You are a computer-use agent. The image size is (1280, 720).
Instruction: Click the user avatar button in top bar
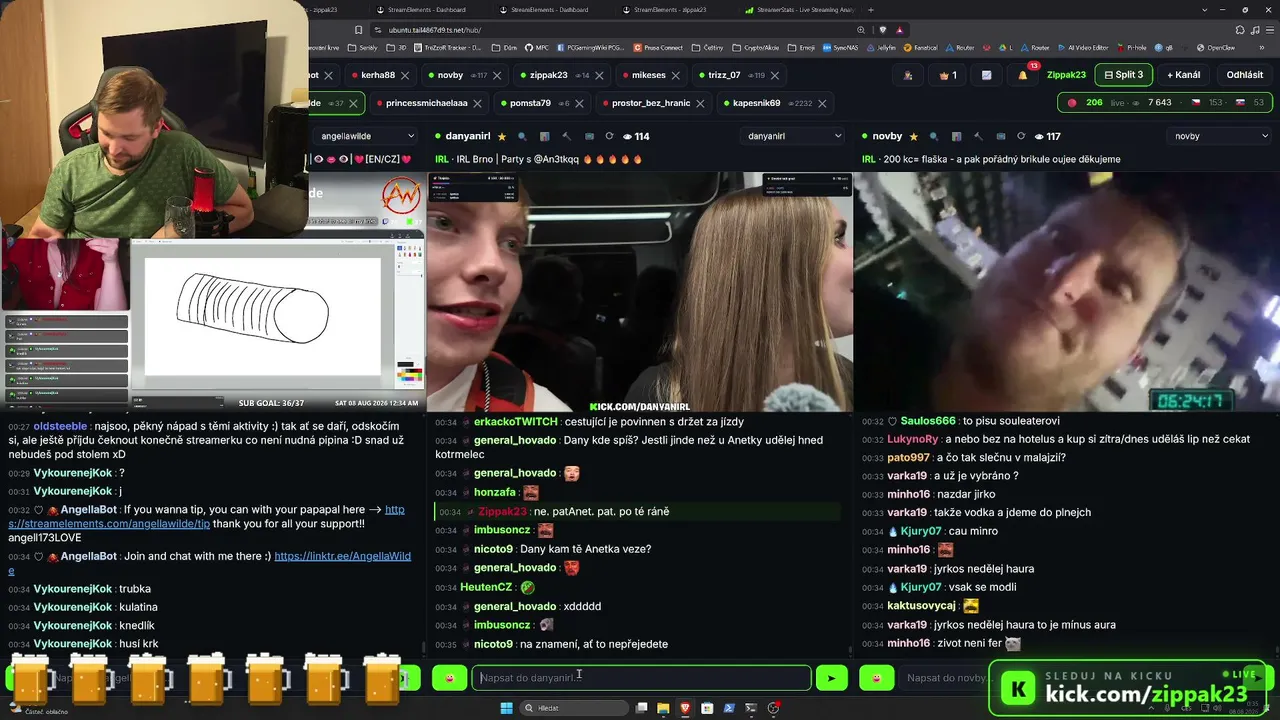tap(908, 75)
